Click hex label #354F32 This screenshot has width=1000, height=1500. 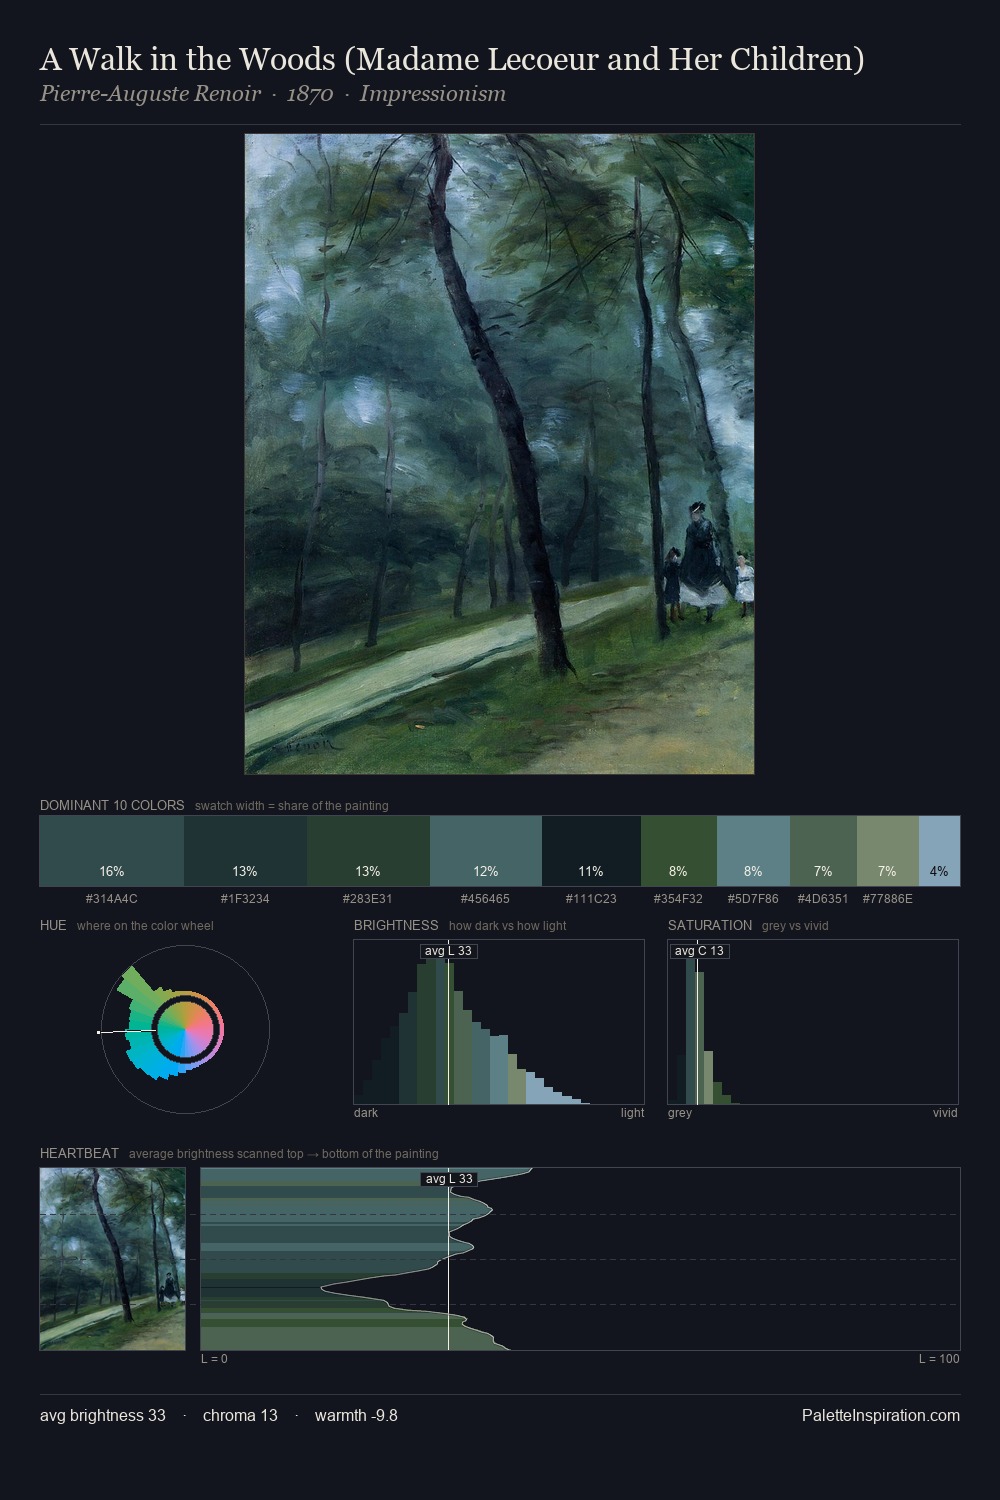pos(679,898)
